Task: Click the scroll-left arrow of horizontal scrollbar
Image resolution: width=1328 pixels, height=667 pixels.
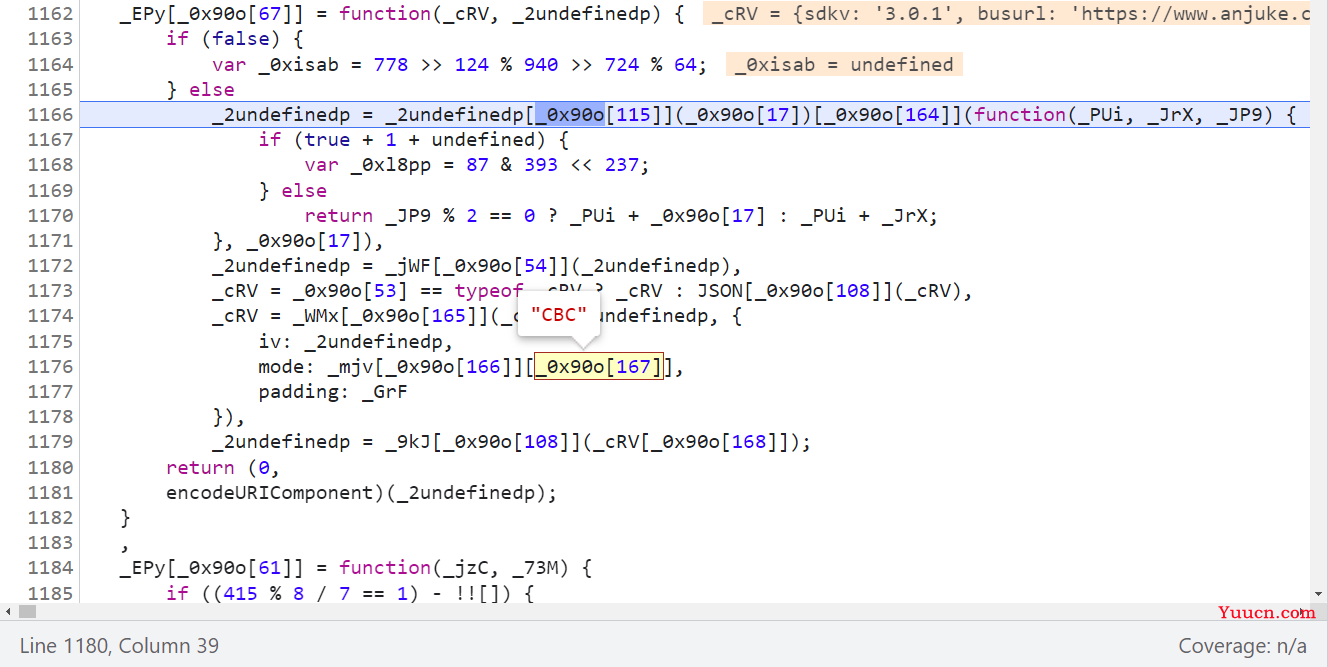Action: coord(9,611)
